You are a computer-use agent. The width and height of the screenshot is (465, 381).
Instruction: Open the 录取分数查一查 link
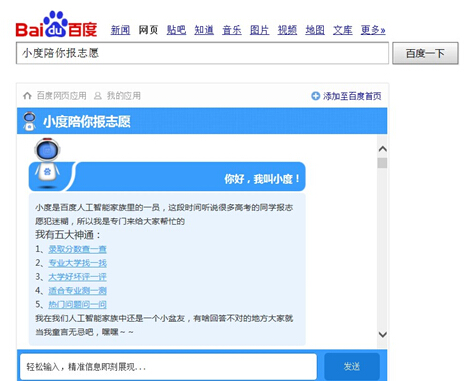click(77, 249)
